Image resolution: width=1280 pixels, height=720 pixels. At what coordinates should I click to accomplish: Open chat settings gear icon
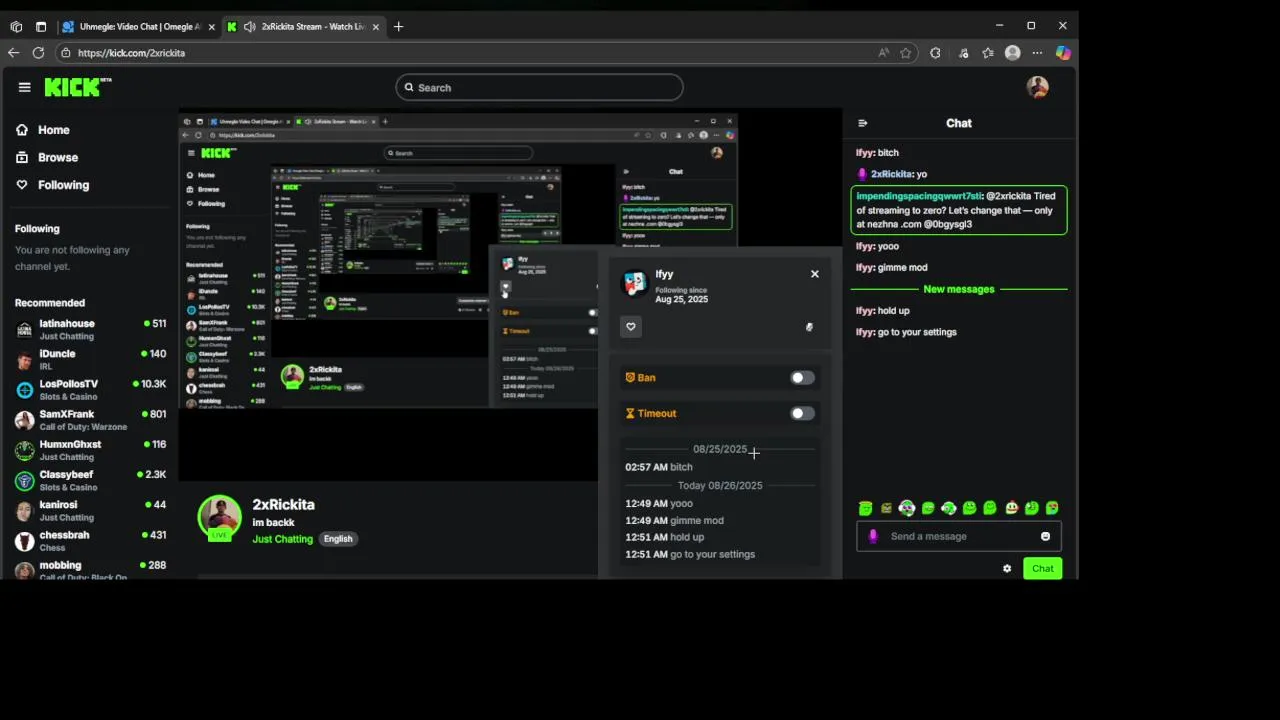[x=1007, y=569]
